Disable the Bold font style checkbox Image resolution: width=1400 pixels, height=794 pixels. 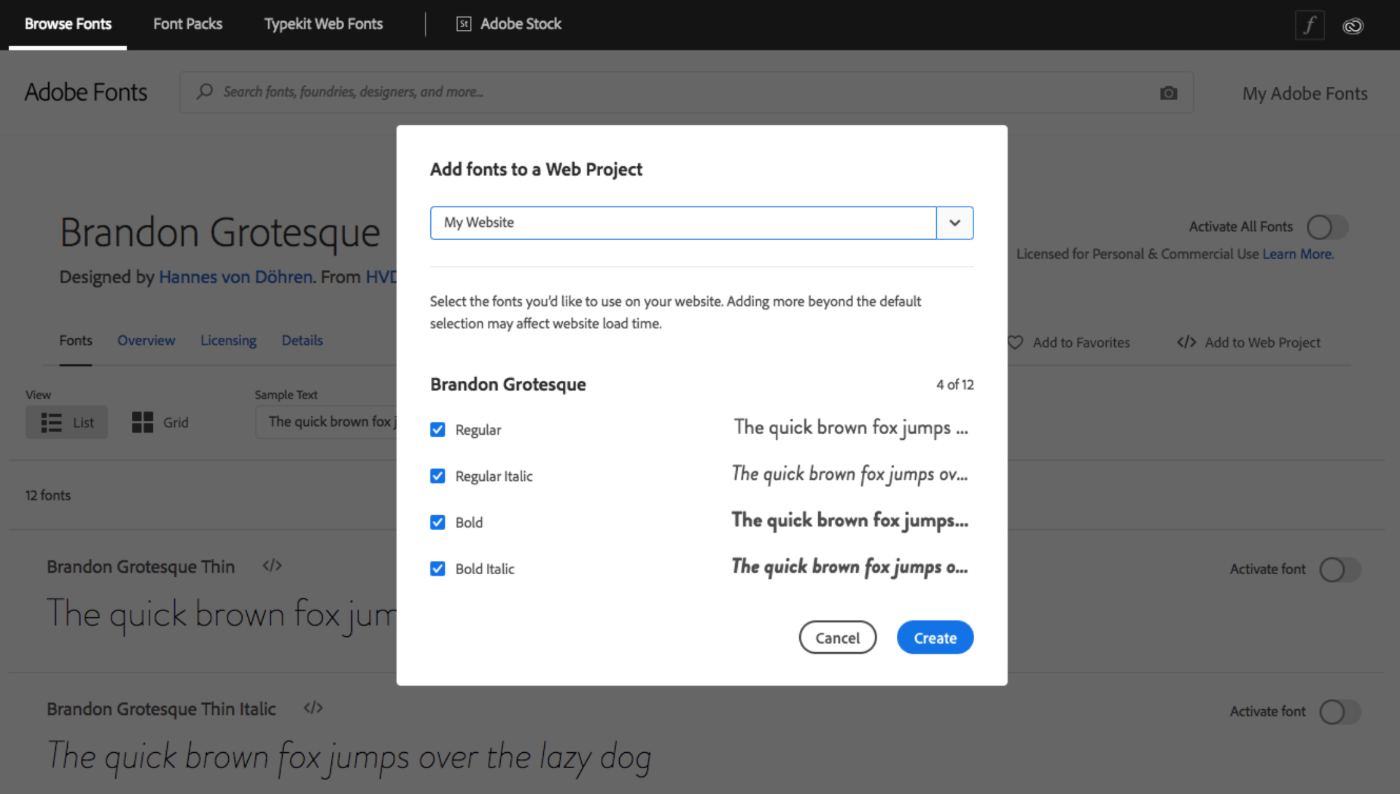437,521
